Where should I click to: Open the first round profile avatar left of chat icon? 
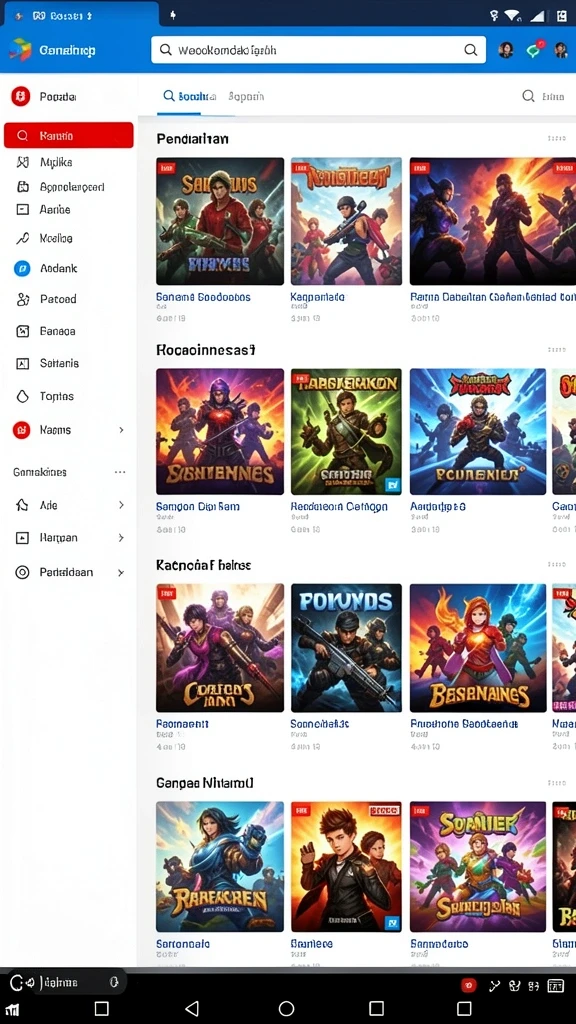point(506,50)
